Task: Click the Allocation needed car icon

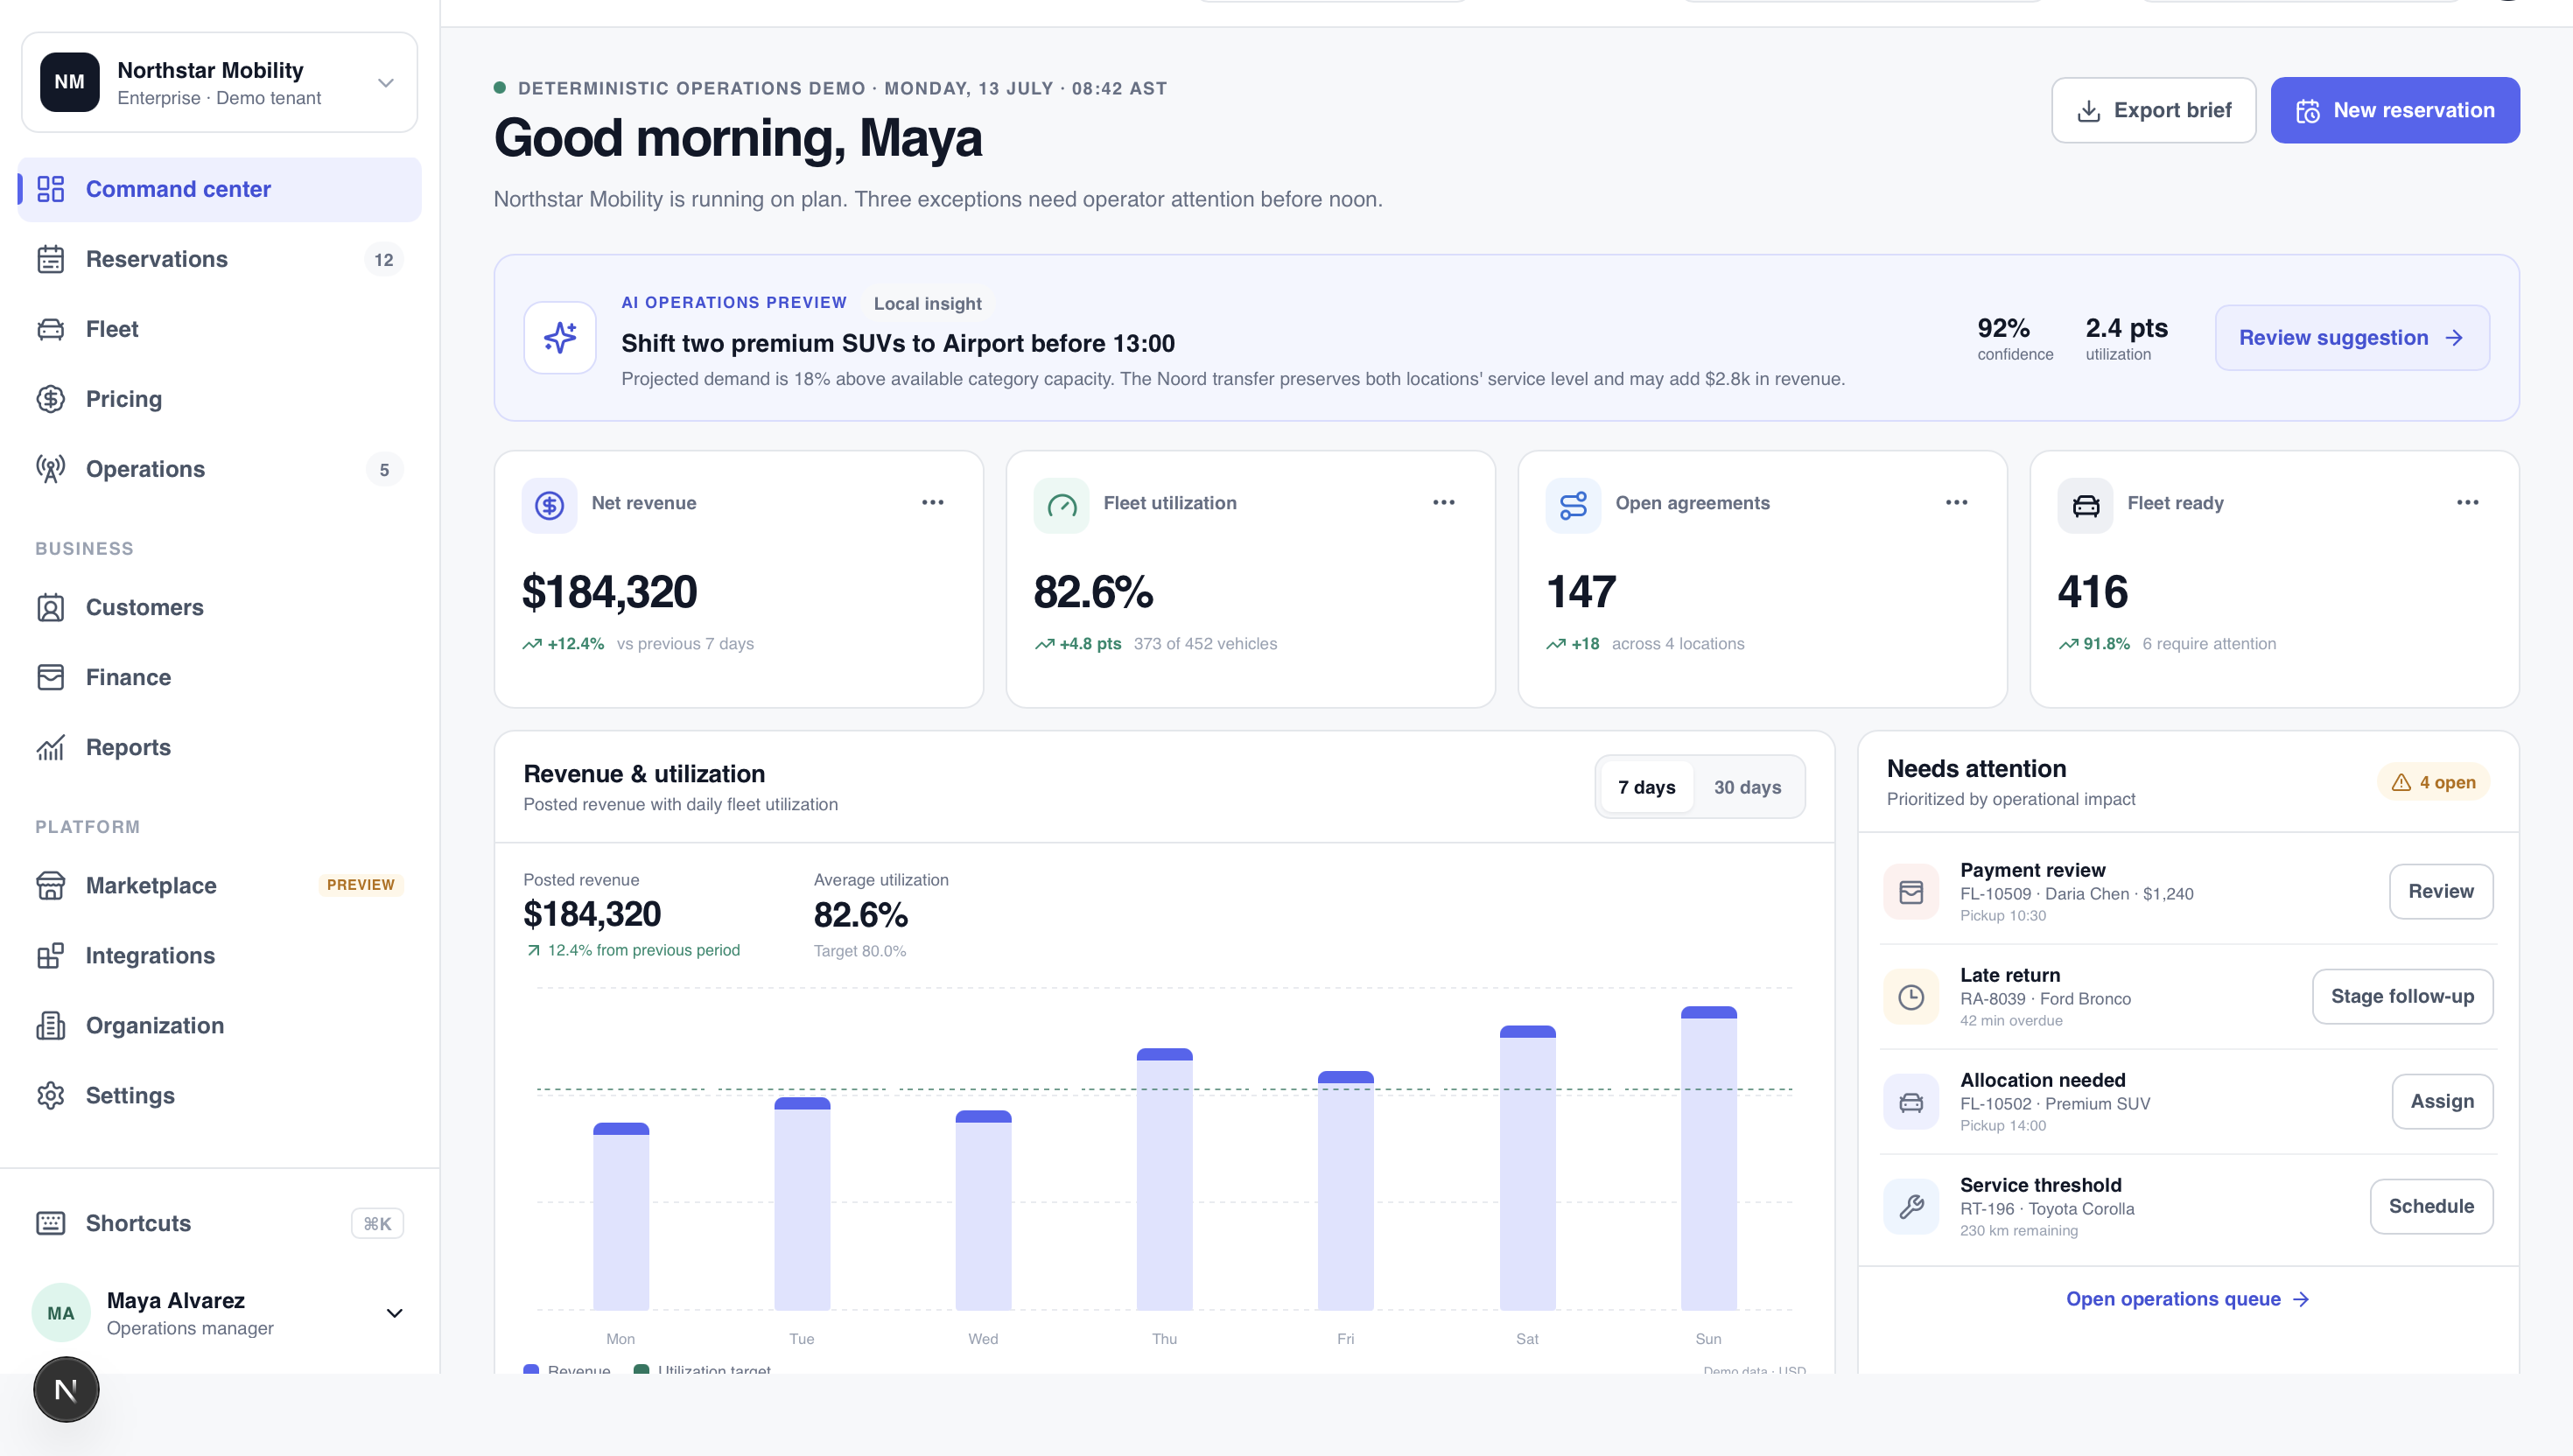Action: (x=1911, y=1101)
